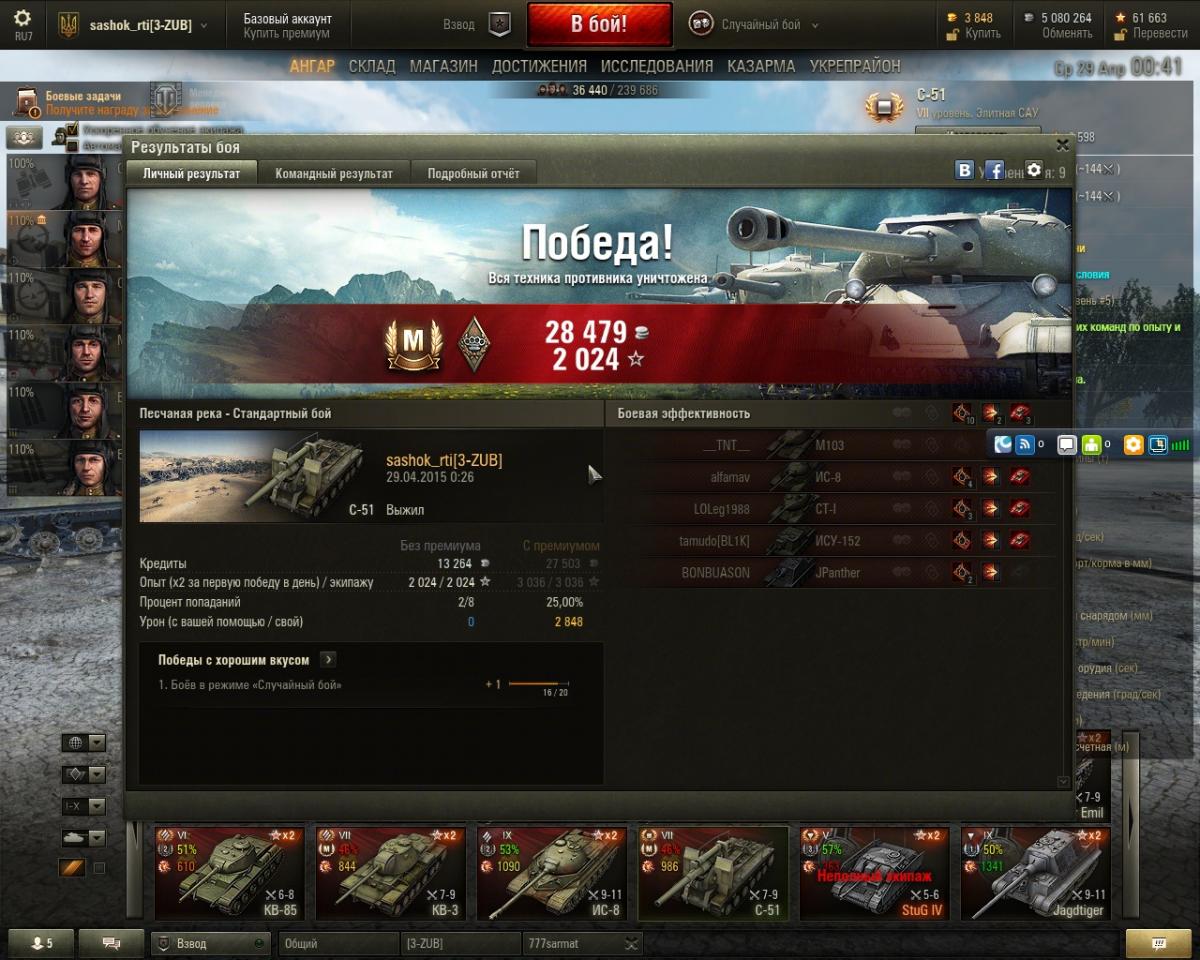Share battle result to VK icon
1200x960 pixels.
tap(964, 170)
